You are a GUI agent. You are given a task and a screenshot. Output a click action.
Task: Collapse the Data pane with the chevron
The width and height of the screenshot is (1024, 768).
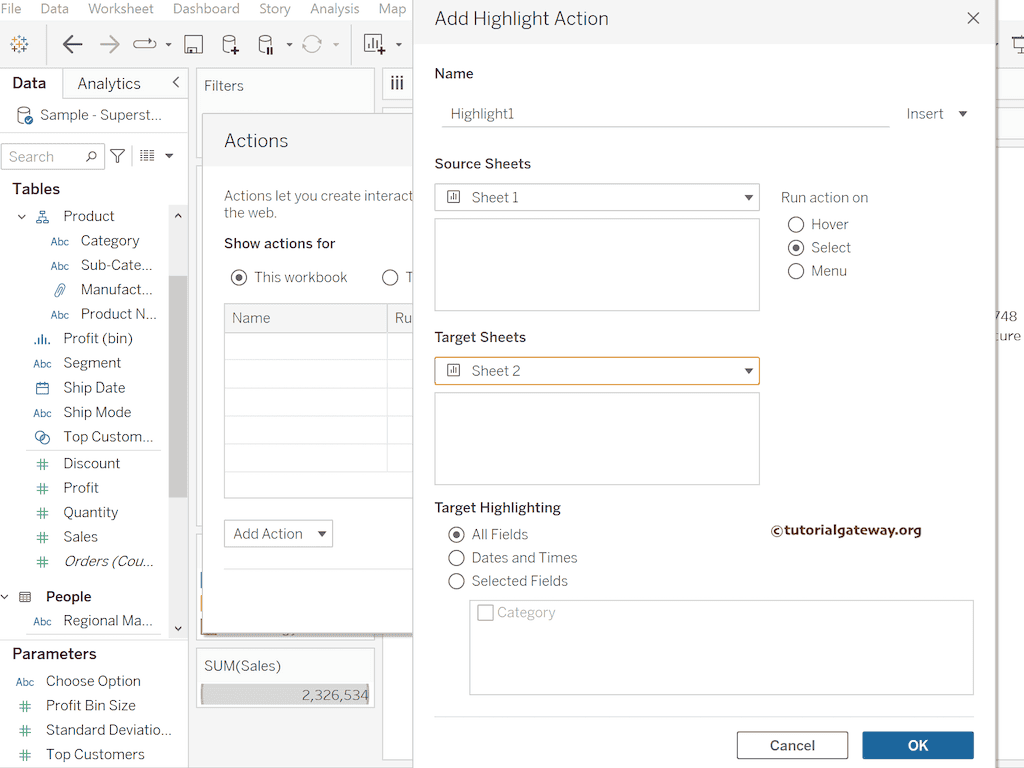(176, 82)
